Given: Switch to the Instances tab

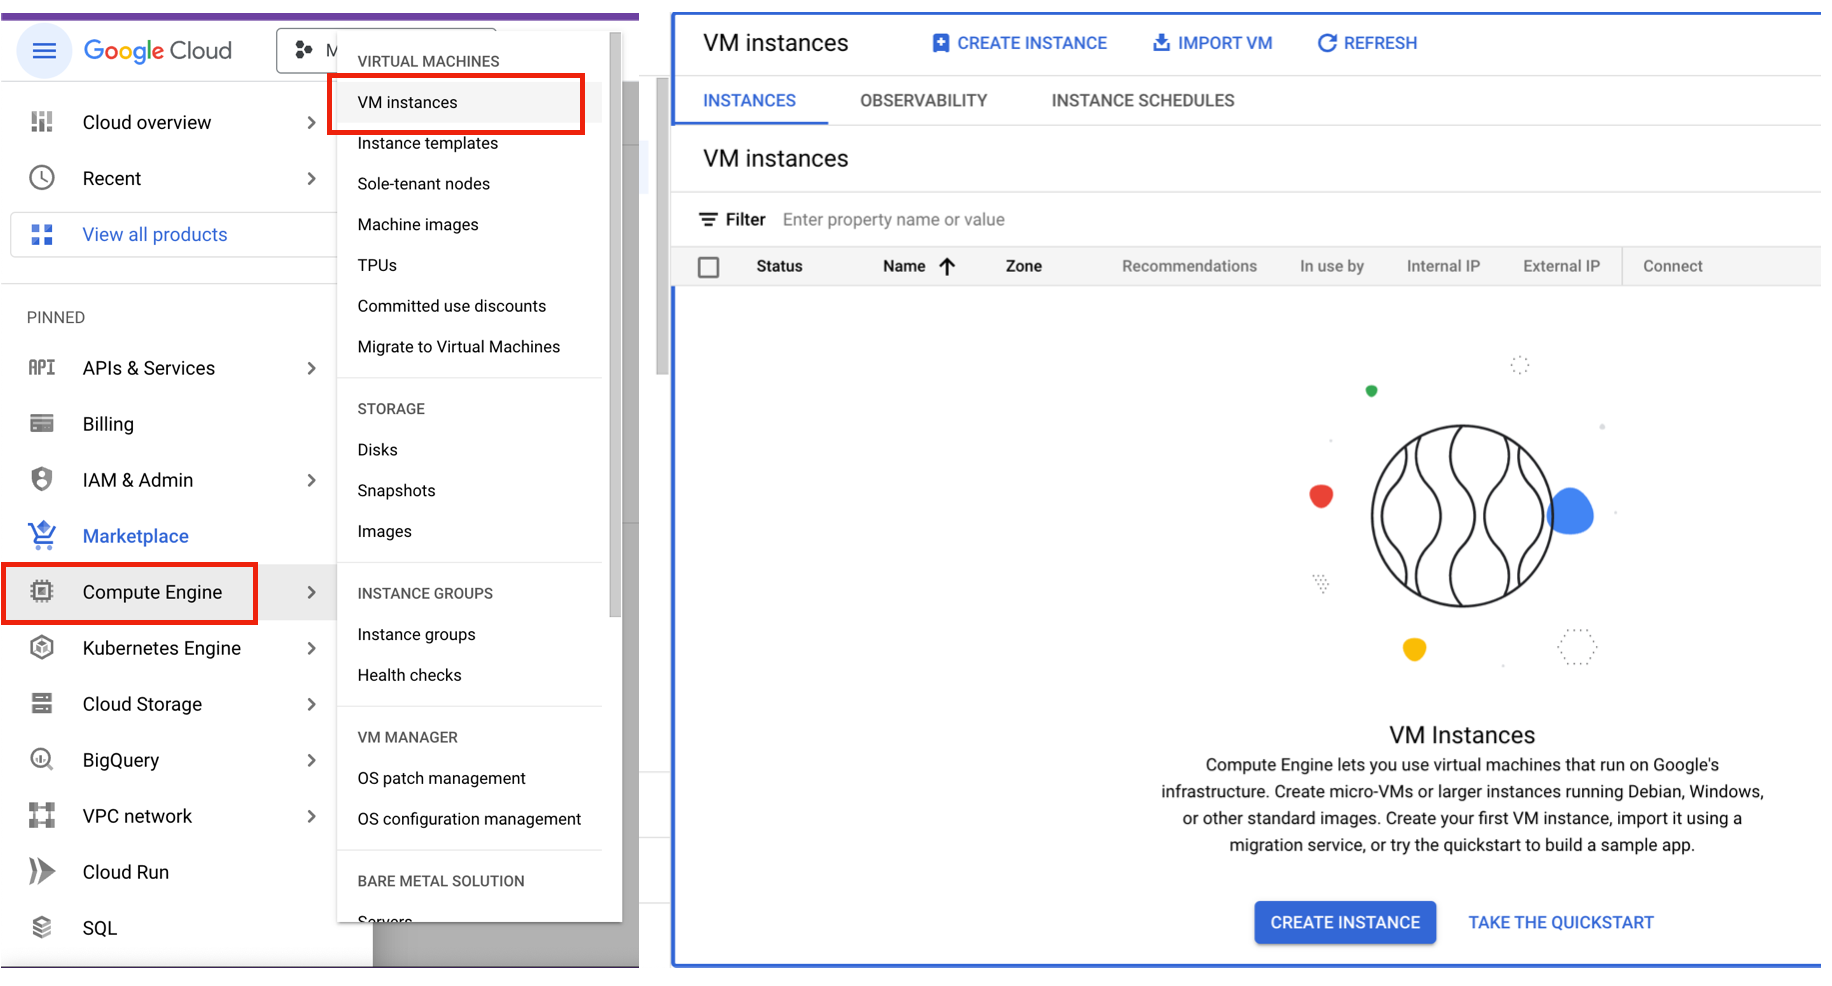Looking at the screenshot, I should (750, 101).
